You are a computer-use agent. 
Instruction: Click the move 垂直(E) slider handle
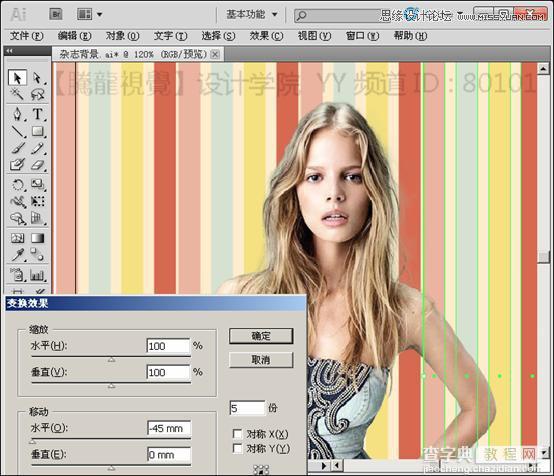click(x=111, y=468)
